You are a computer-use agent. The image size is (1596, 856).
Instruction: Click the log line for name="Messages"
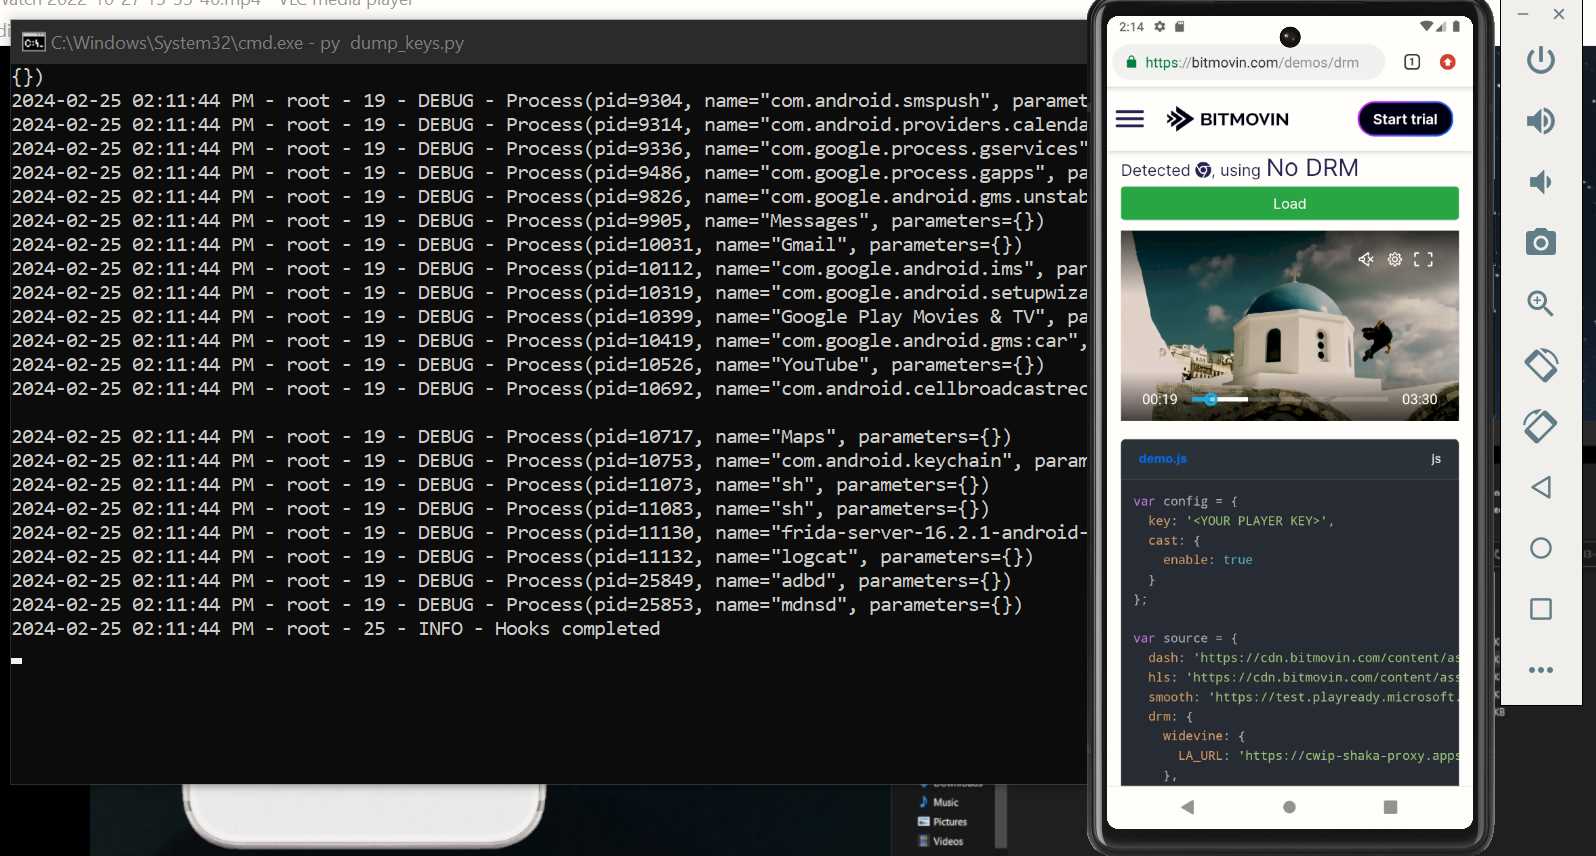pyautogui.click(x=528, y=221)
